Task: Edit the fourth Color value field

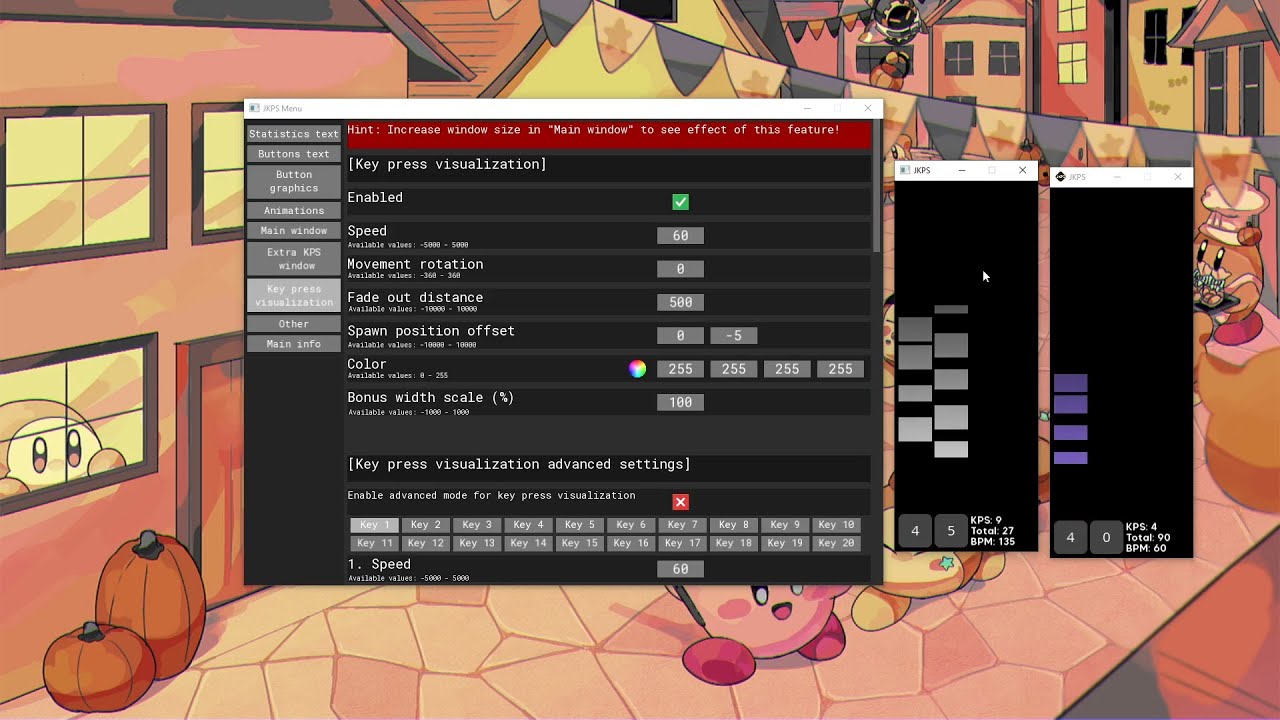Action: pos(840,369)
